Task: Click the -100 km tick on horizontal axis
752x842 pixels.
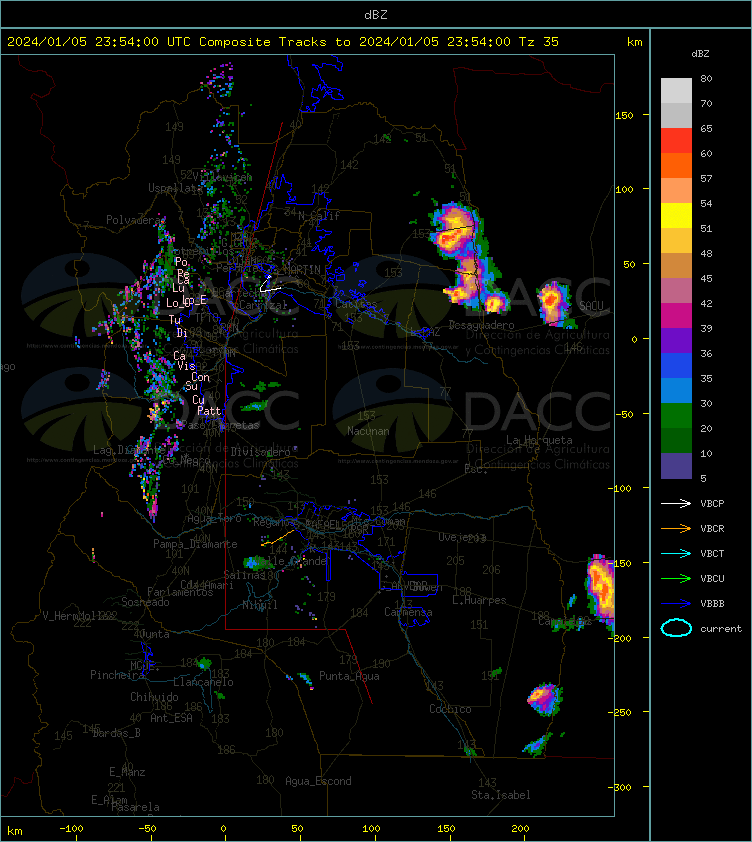Action: (x=71, y=830)
